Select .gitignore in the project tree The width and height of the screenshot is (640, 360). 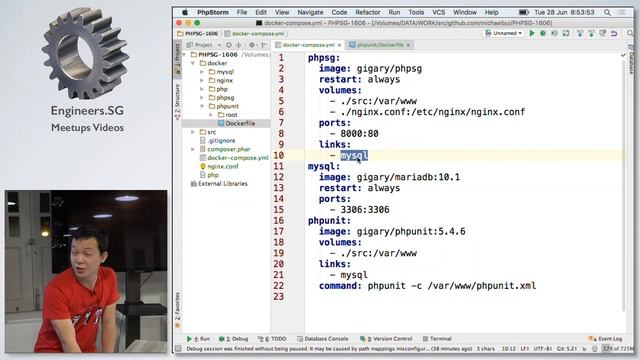[221, 140]
